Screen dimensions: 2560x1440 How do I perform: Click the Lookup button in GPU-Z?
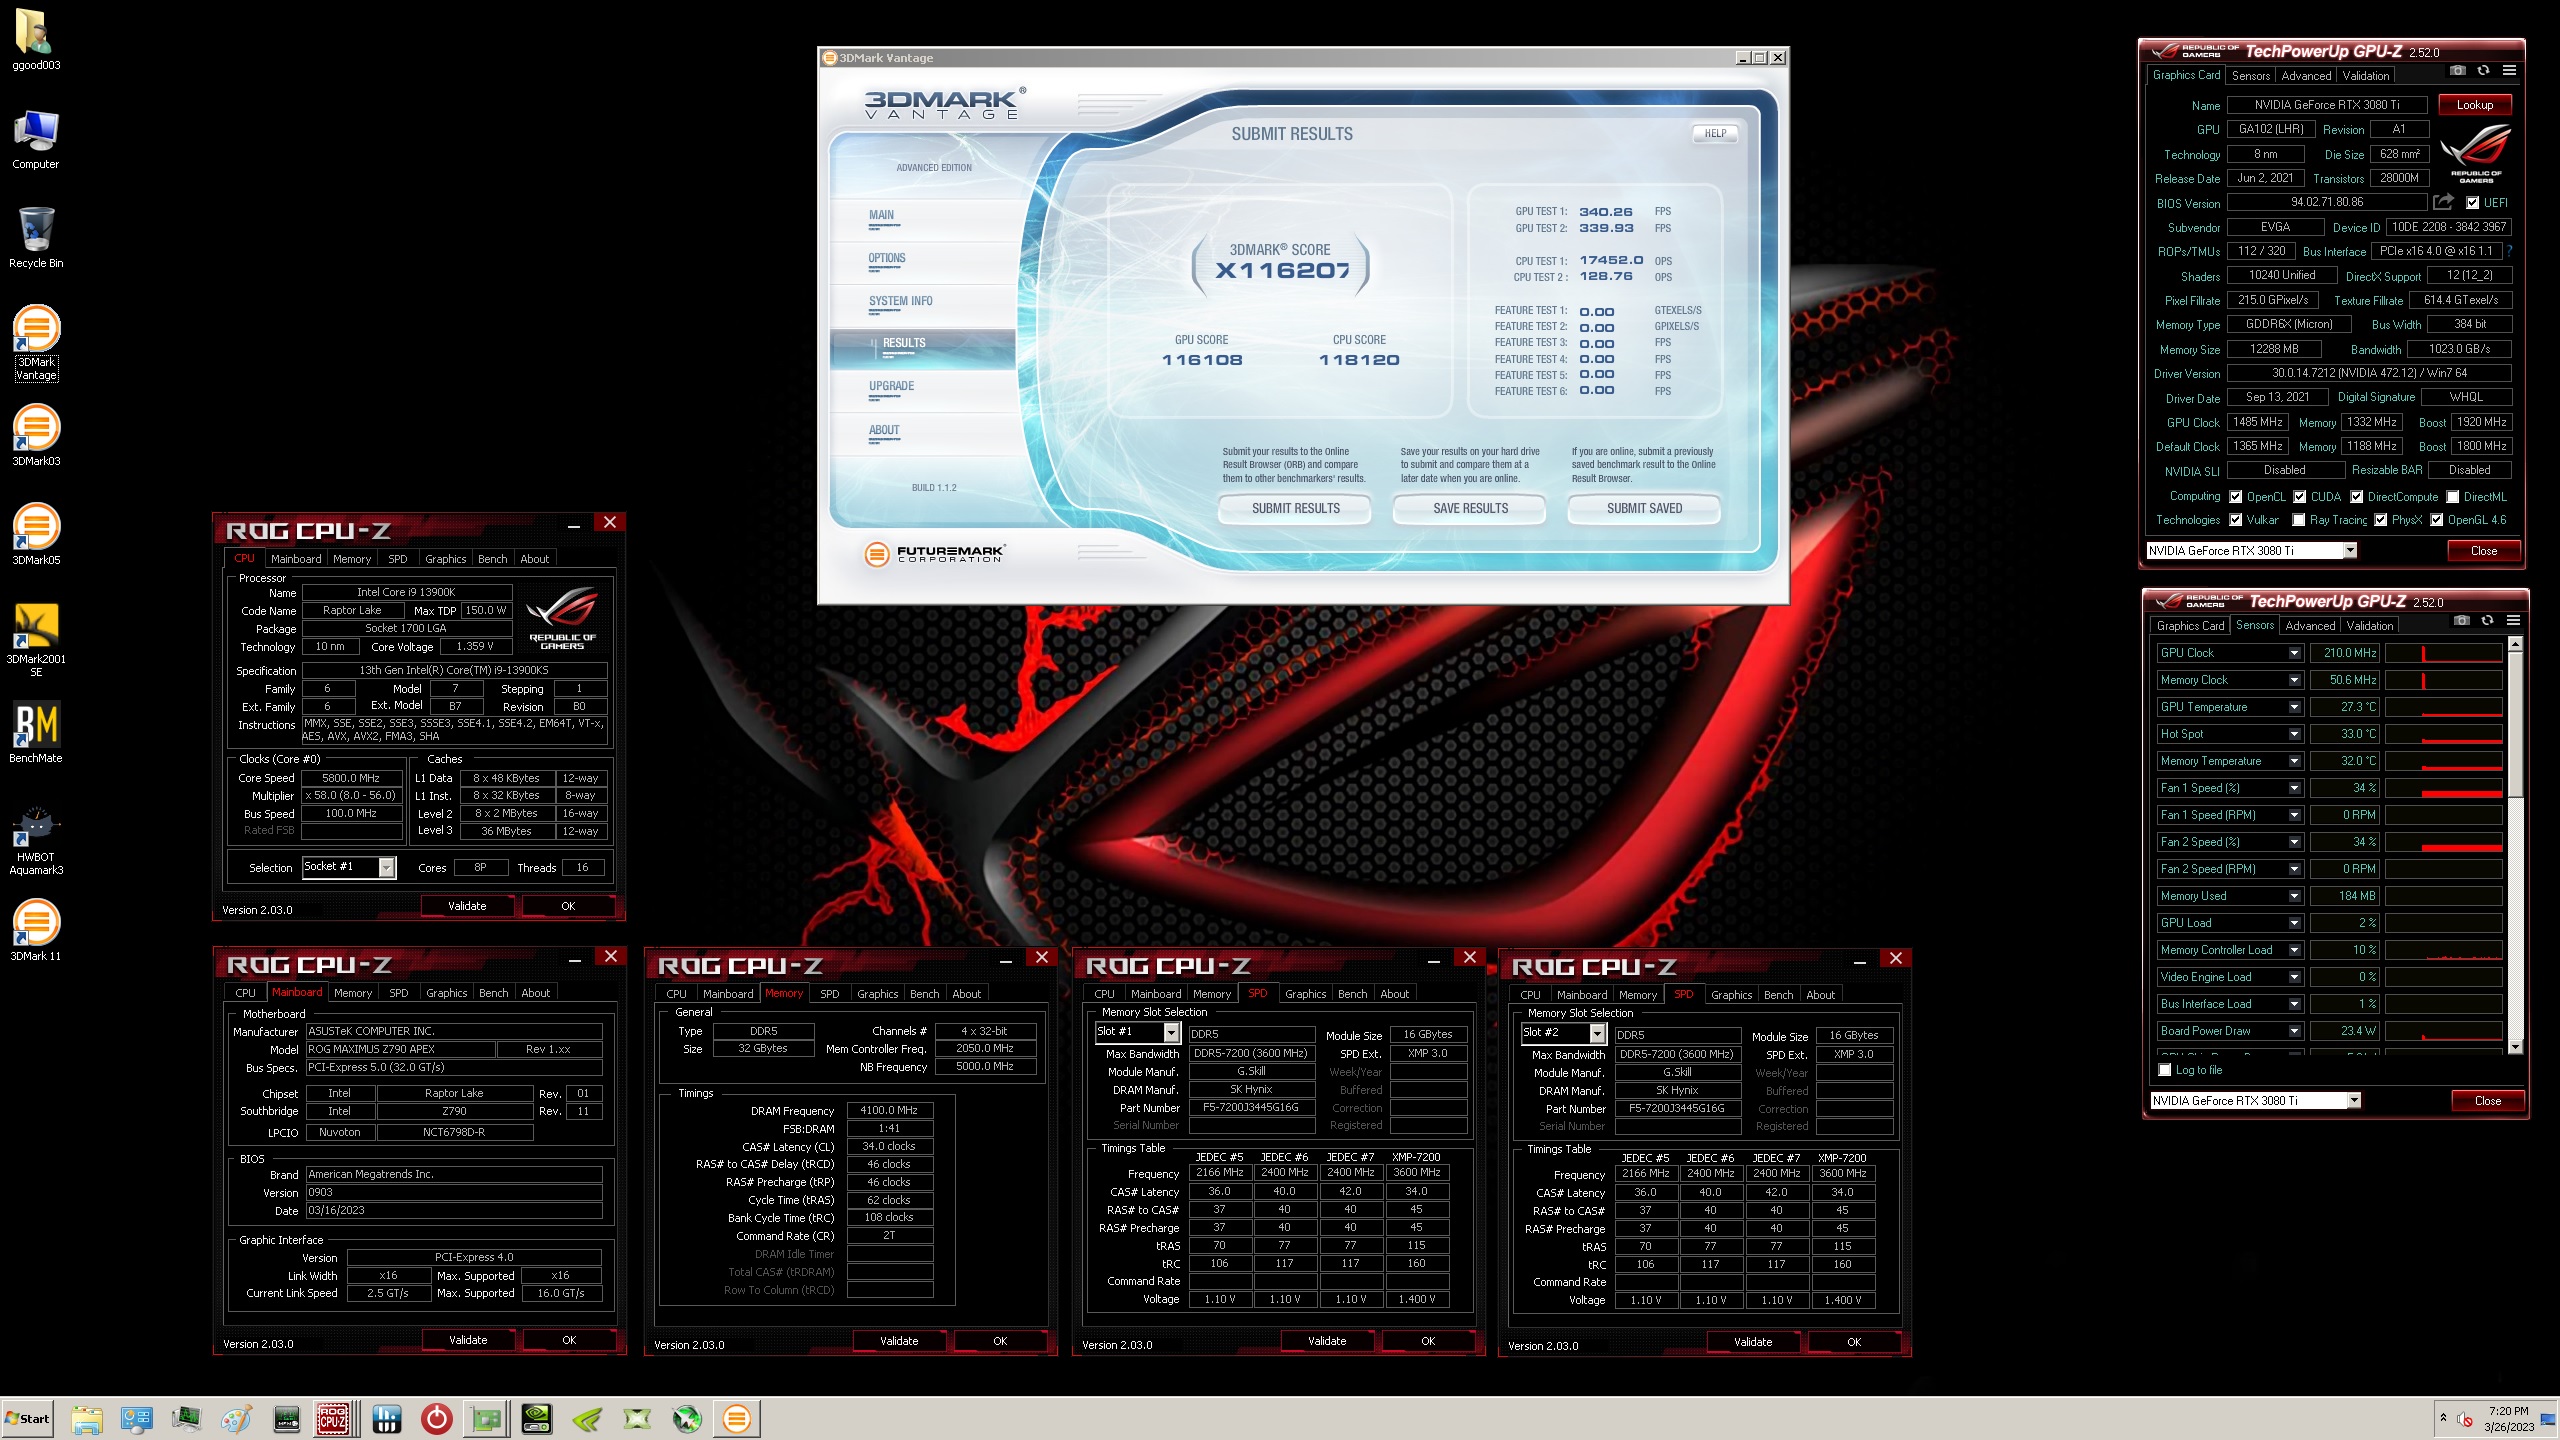2475,105
